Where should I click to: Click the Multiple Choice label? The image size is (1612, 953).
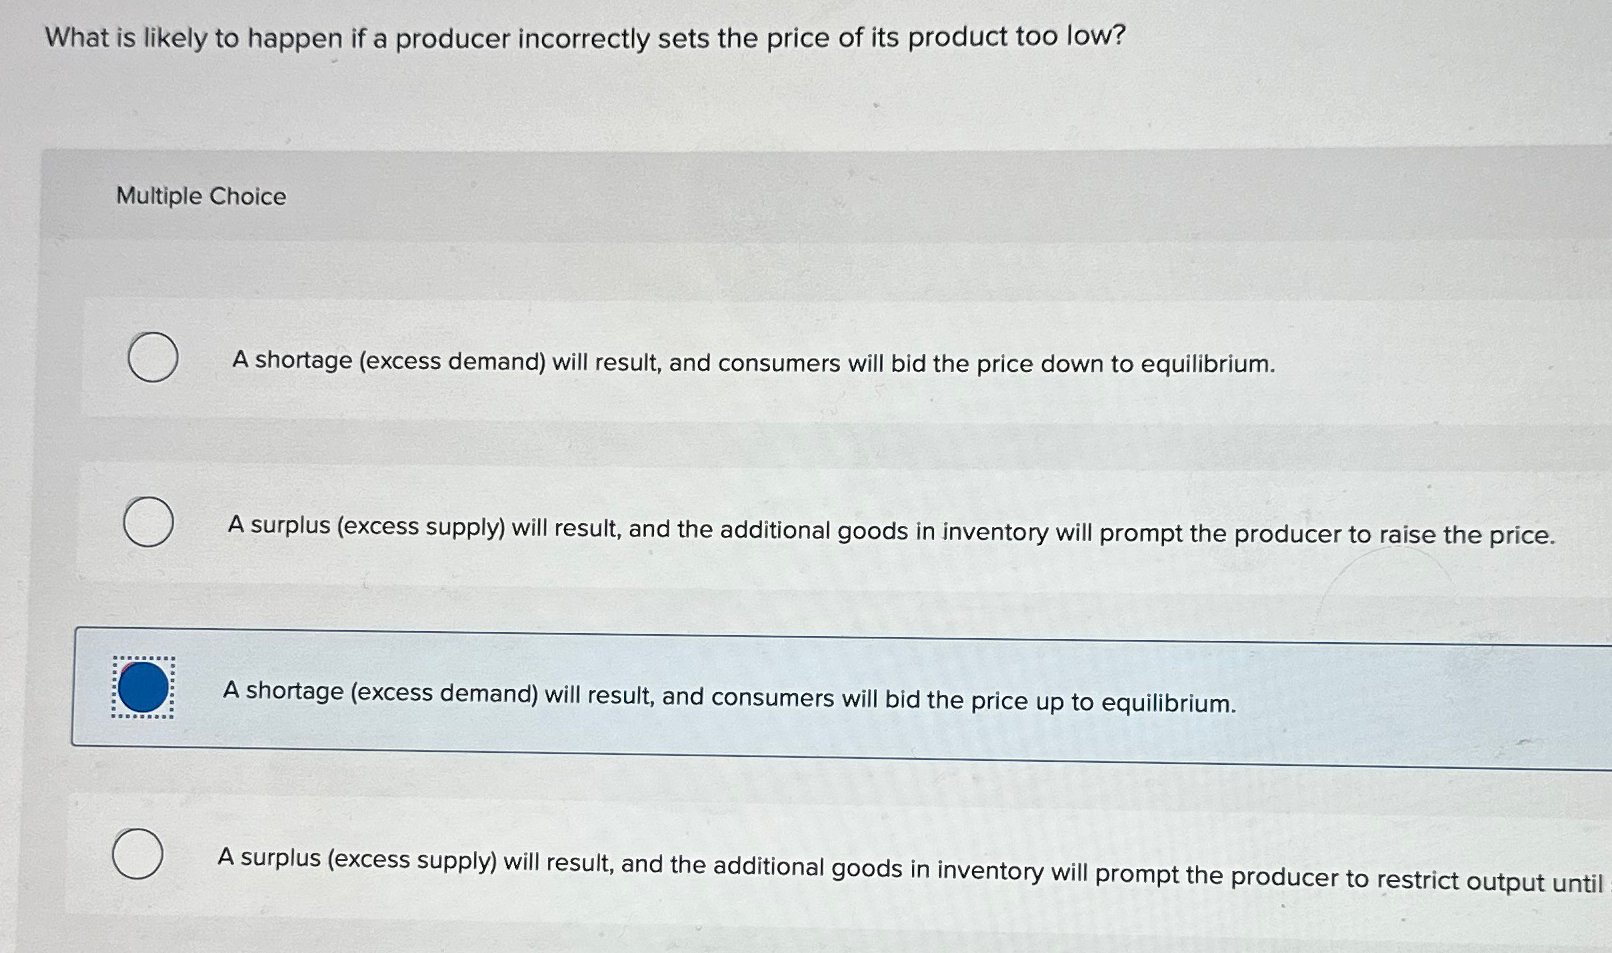click(x=199, y=196)
